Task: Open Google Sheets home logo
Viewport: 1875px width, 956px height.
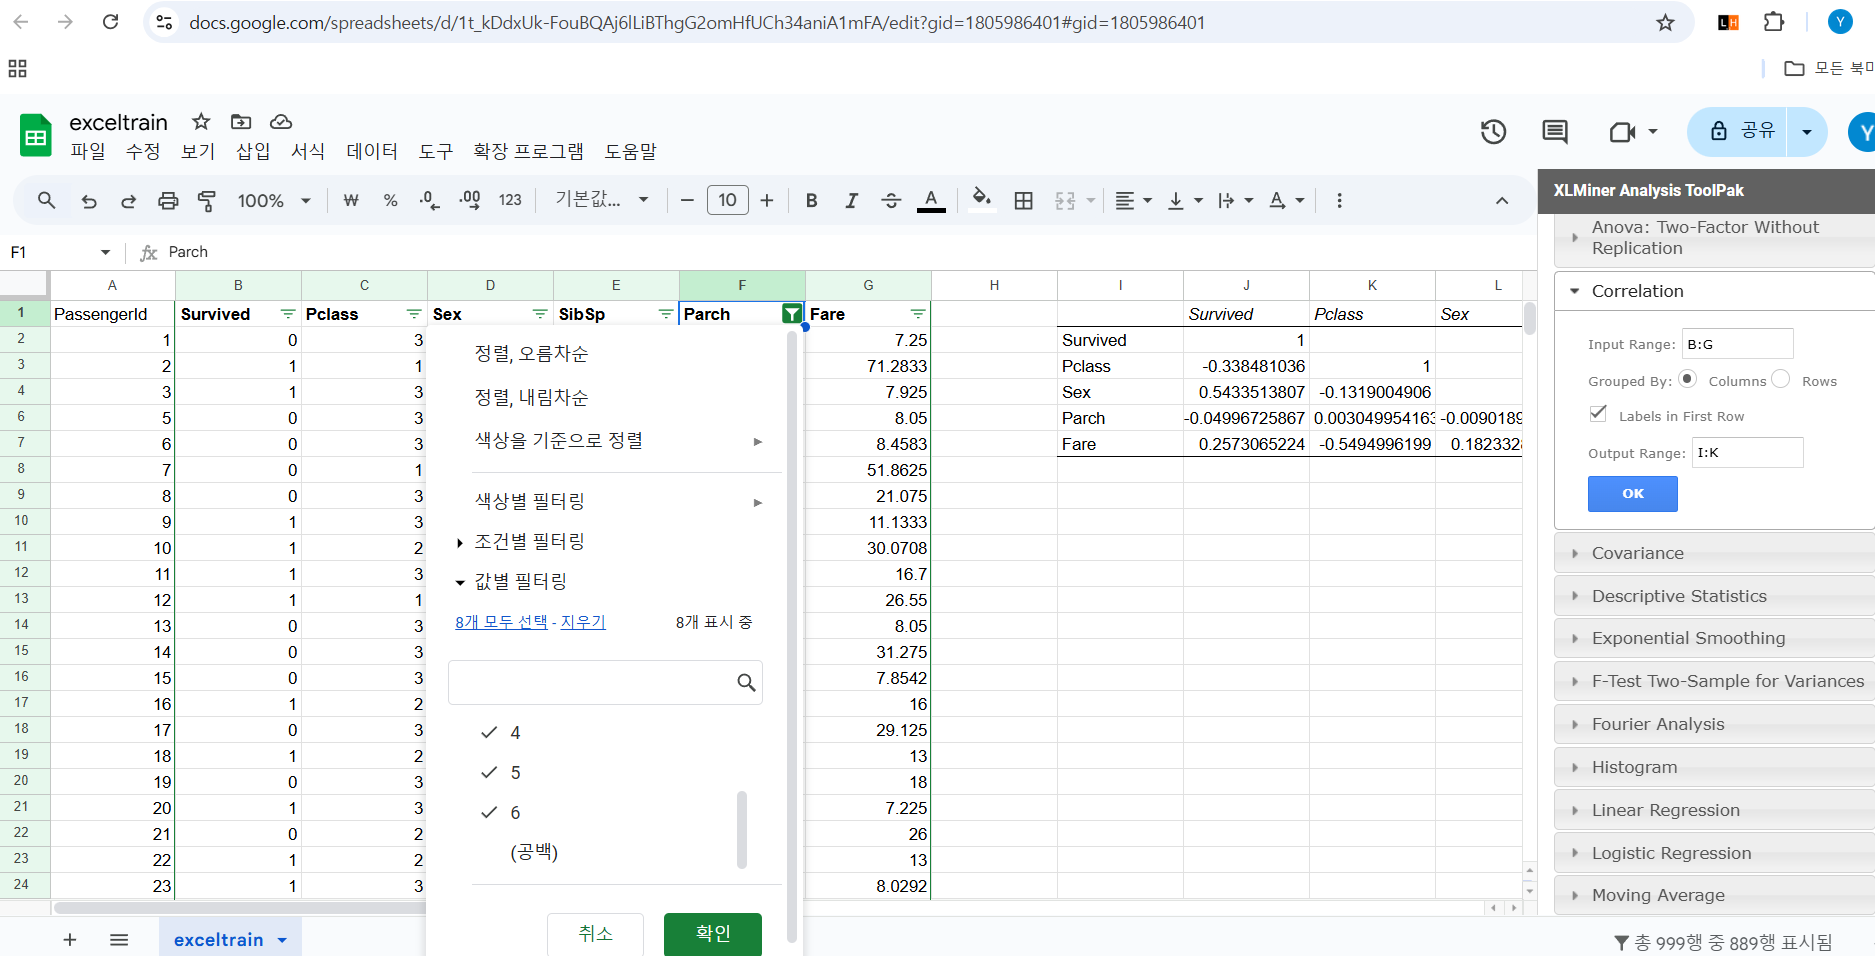Action: tap(36, 135)
